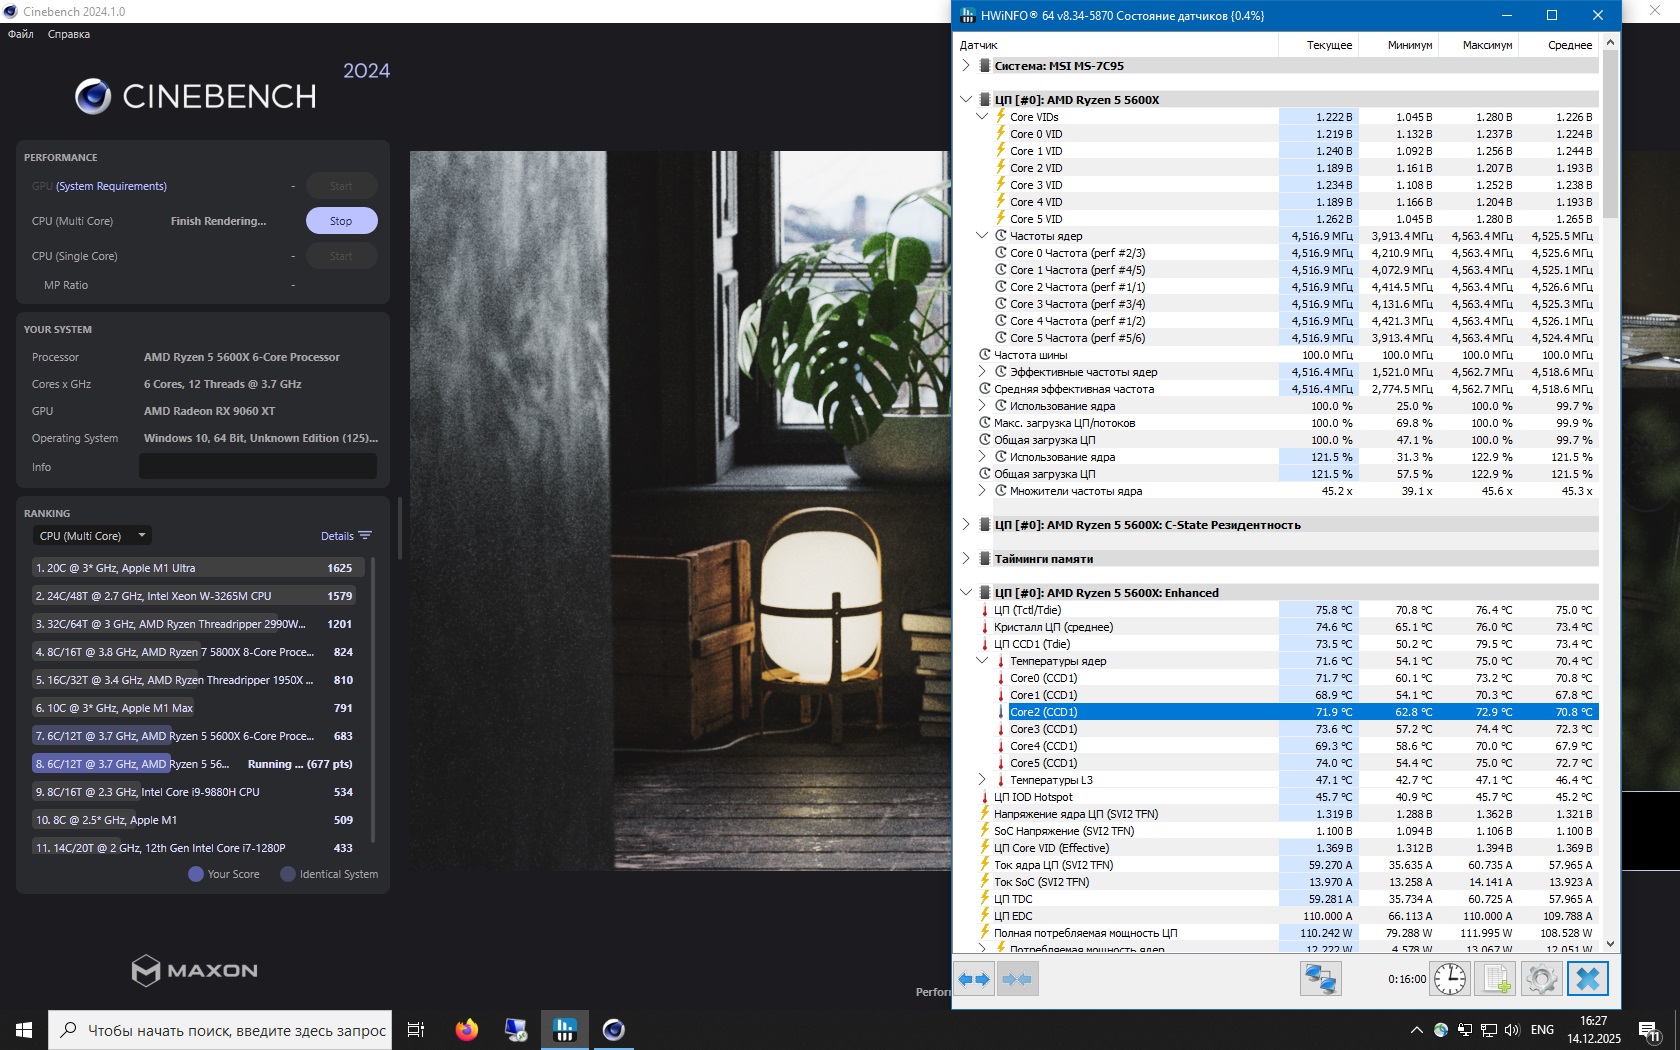This screenshot has width=1680, height=1050.
Task: Show hidden system tray icons
Action: coord(1416,1030)
